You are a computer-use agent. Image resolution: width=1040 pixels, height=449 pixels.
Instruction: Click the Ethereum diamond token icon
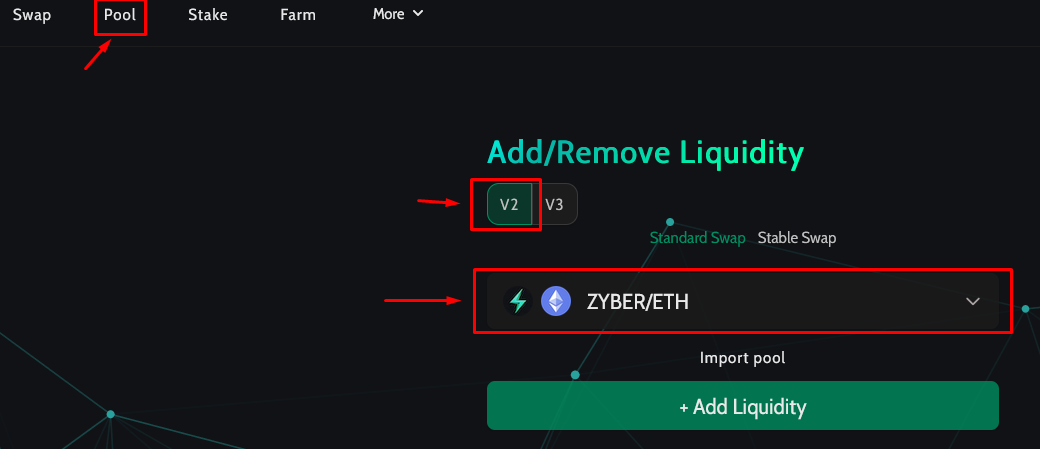coord(556,301)
